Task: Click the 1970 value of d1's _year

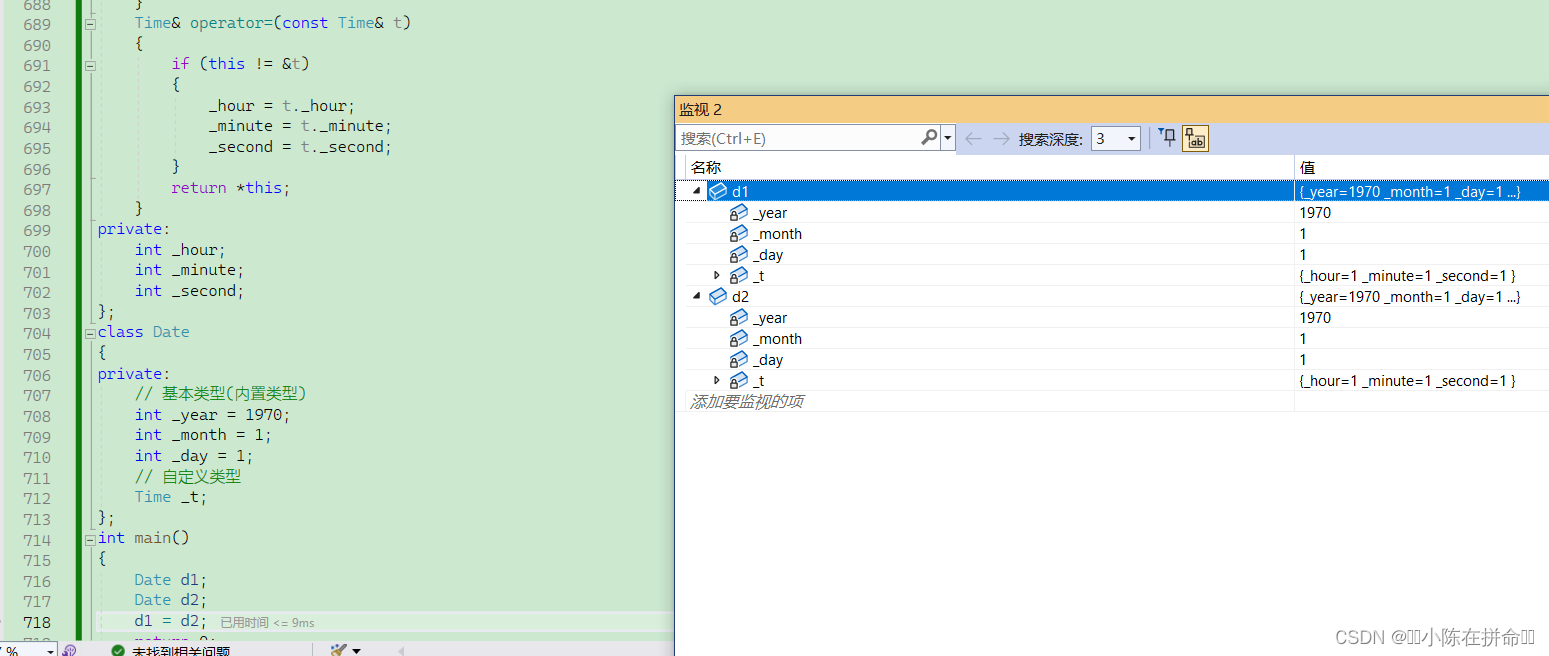Action: [x=1315, y=212]
